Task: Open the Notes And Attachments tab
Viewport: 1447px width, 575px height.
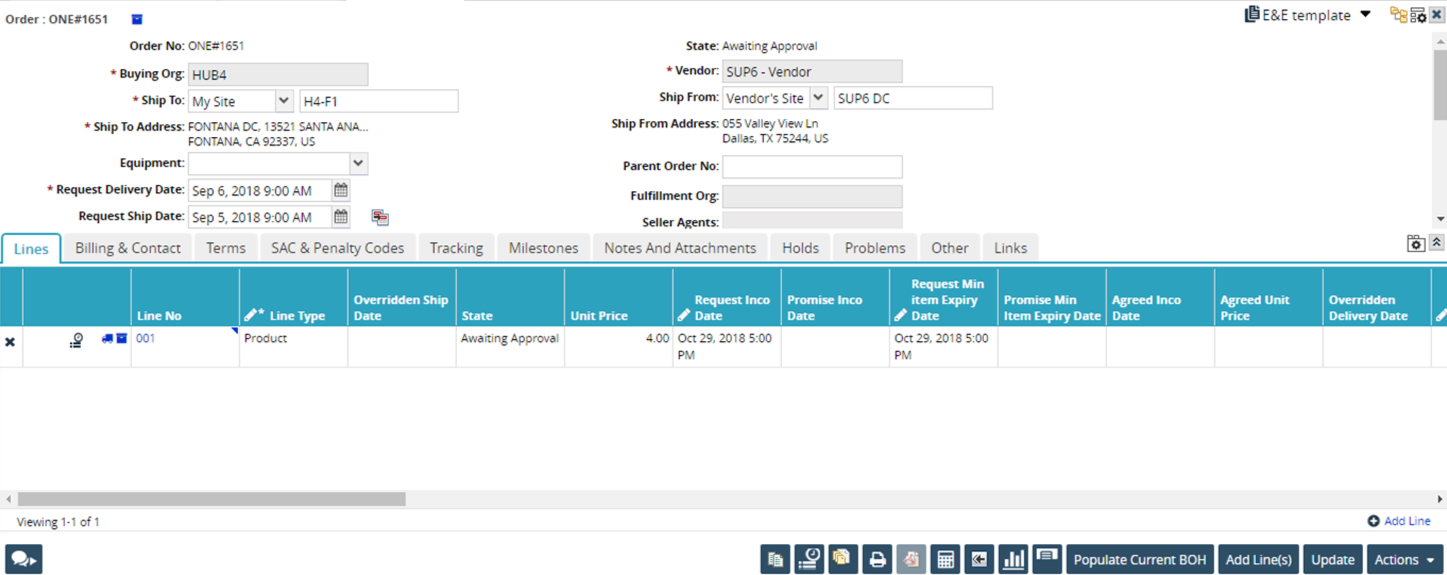Action: [x=680, y=248]
